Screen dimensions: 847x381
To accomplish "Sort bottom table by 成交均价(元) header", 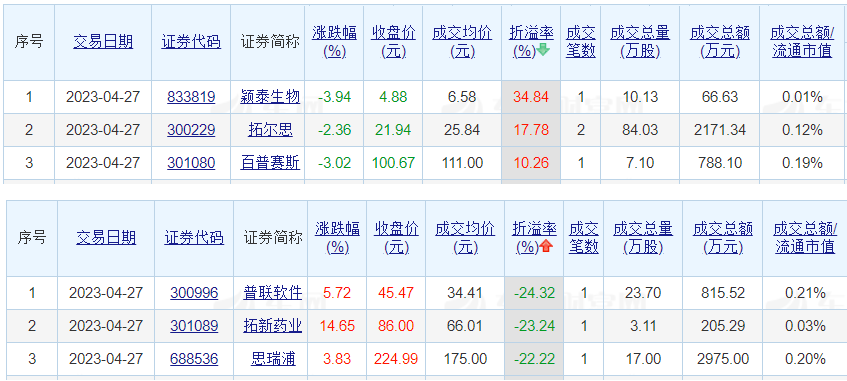I will [x=465, y=238].
